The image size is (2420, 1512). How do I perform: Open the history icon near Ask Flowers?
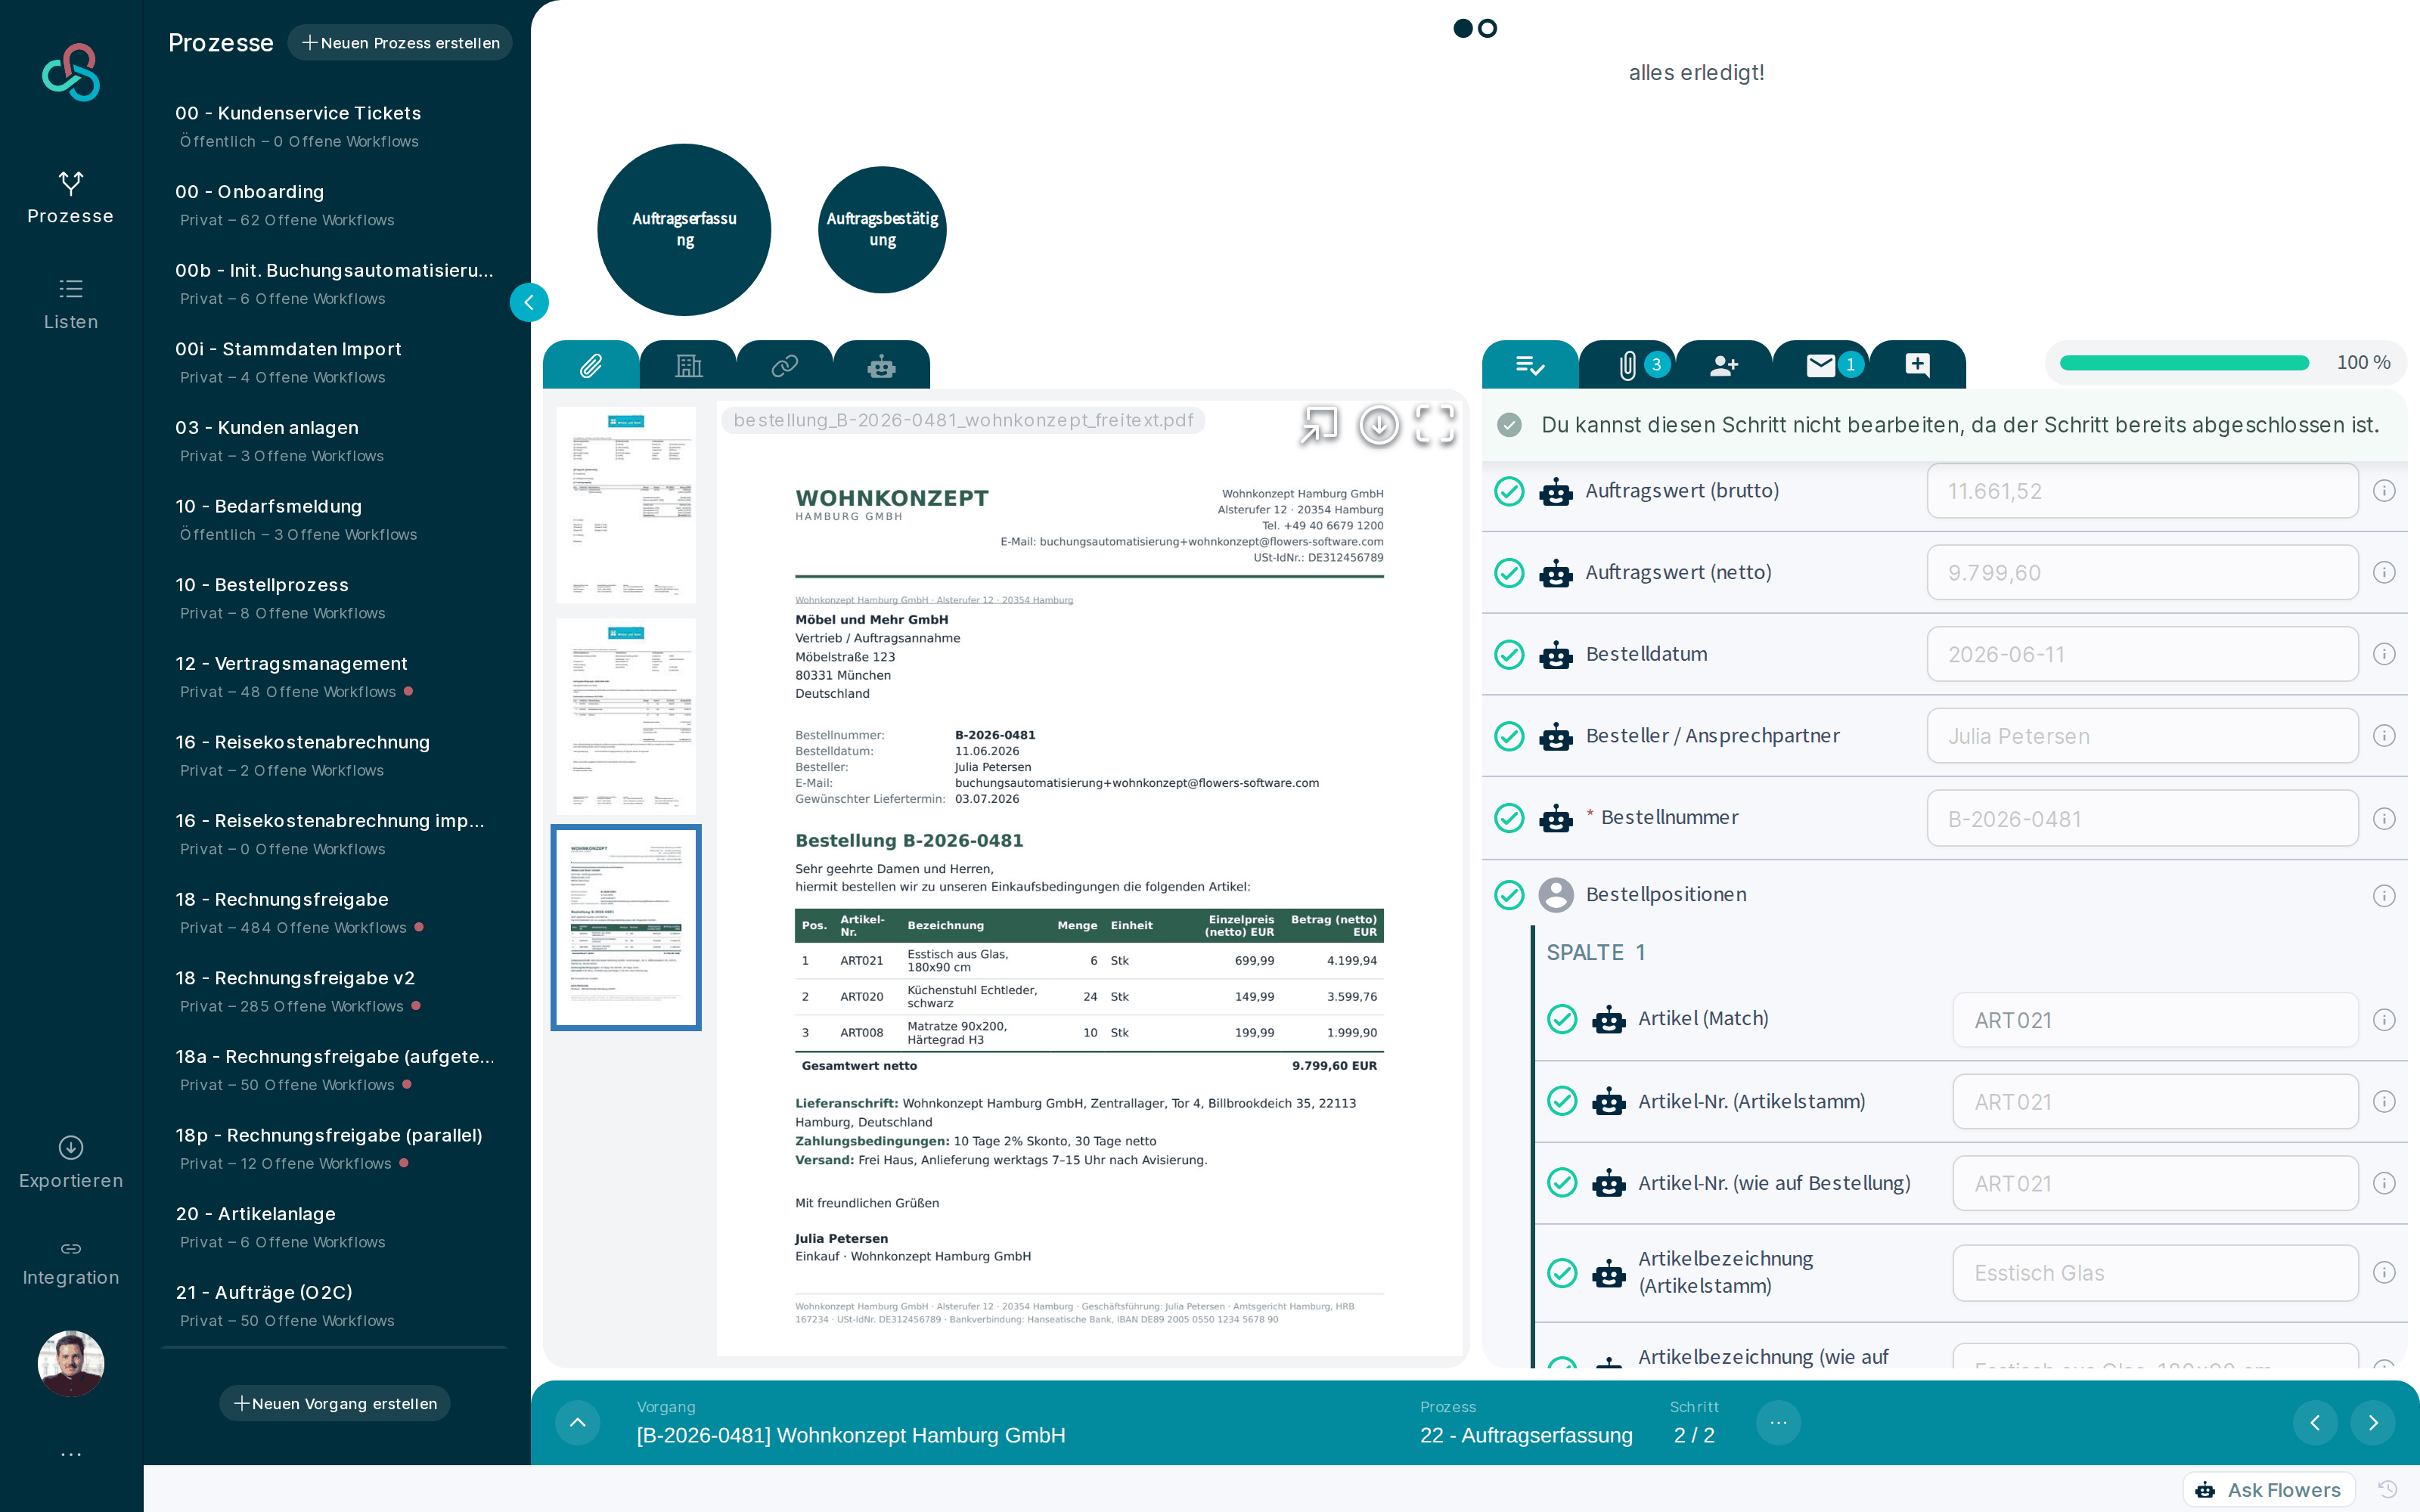[x=2388, y=1489]
